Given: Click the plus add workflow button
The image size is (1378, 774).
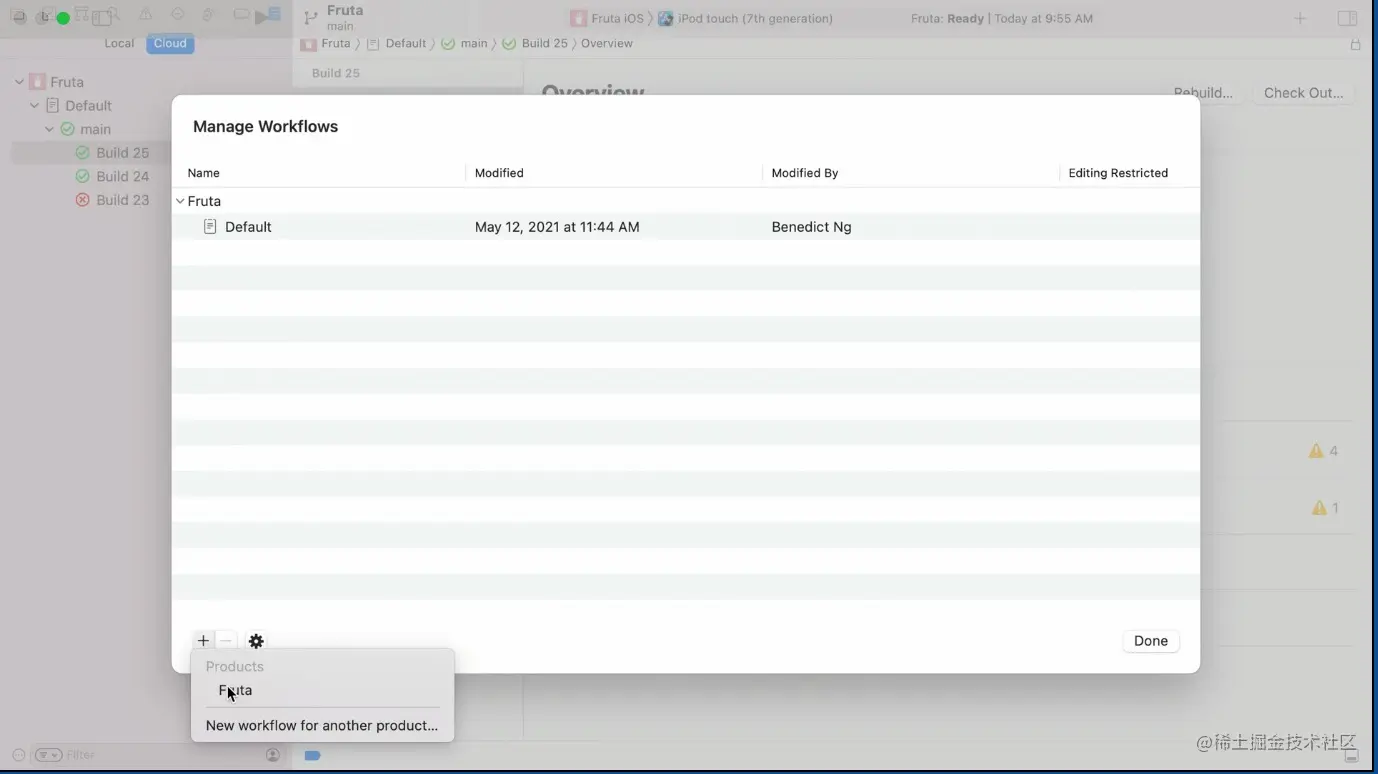Looking at the screenshot, I should pos(203,641).
